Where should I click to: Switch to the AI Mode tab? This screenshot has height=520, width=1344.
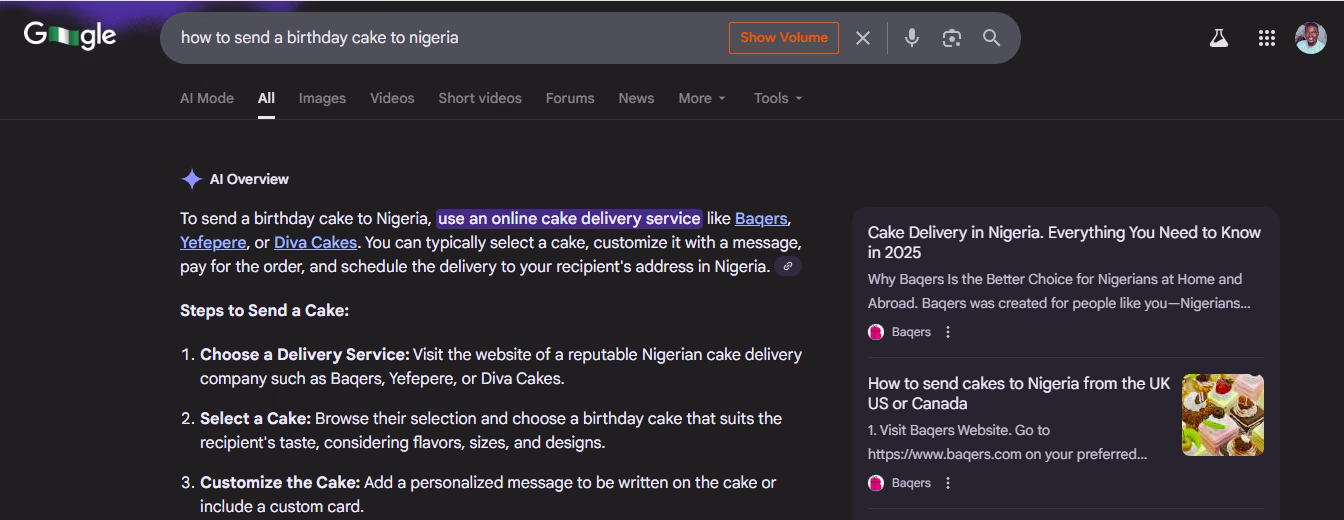point(207,98)
